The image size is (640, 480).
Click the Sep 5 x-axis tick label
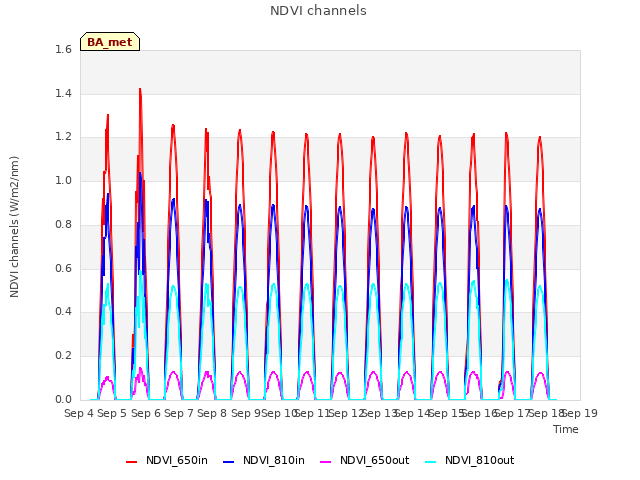pyautogui.click(x=112, y=413)
